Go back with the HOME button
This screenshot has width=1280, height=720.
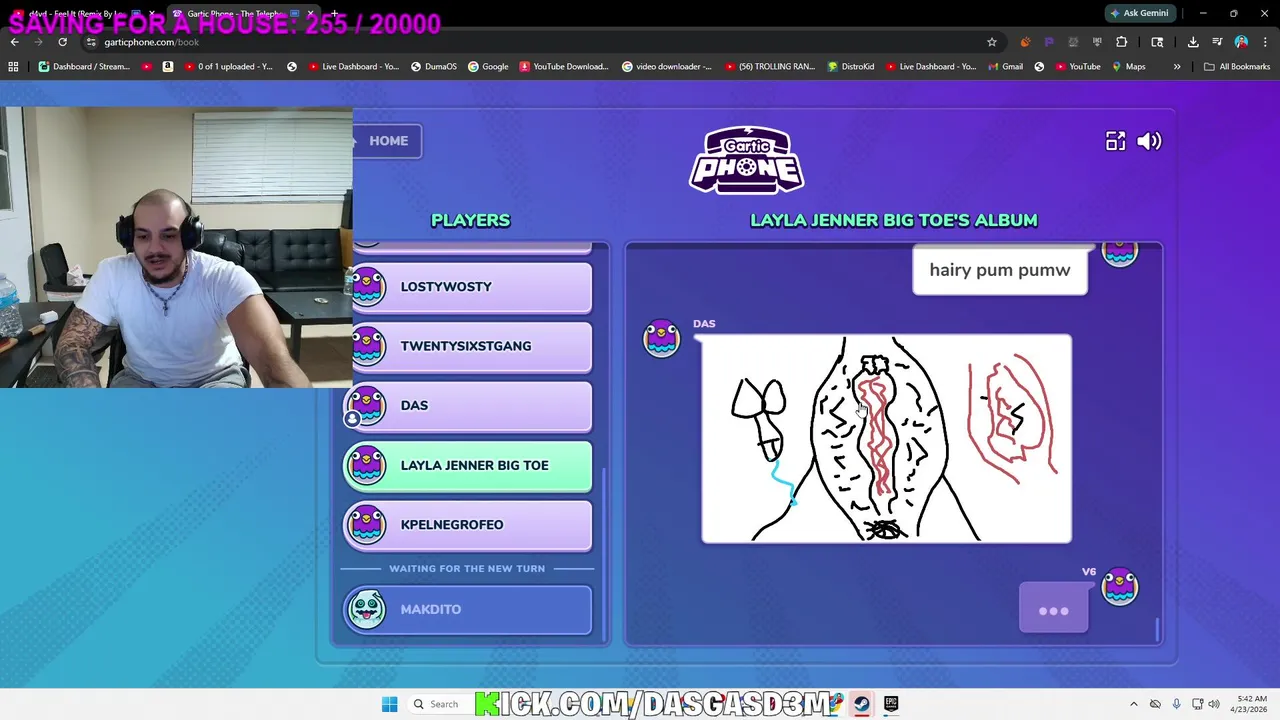click(x=388, y=141)
